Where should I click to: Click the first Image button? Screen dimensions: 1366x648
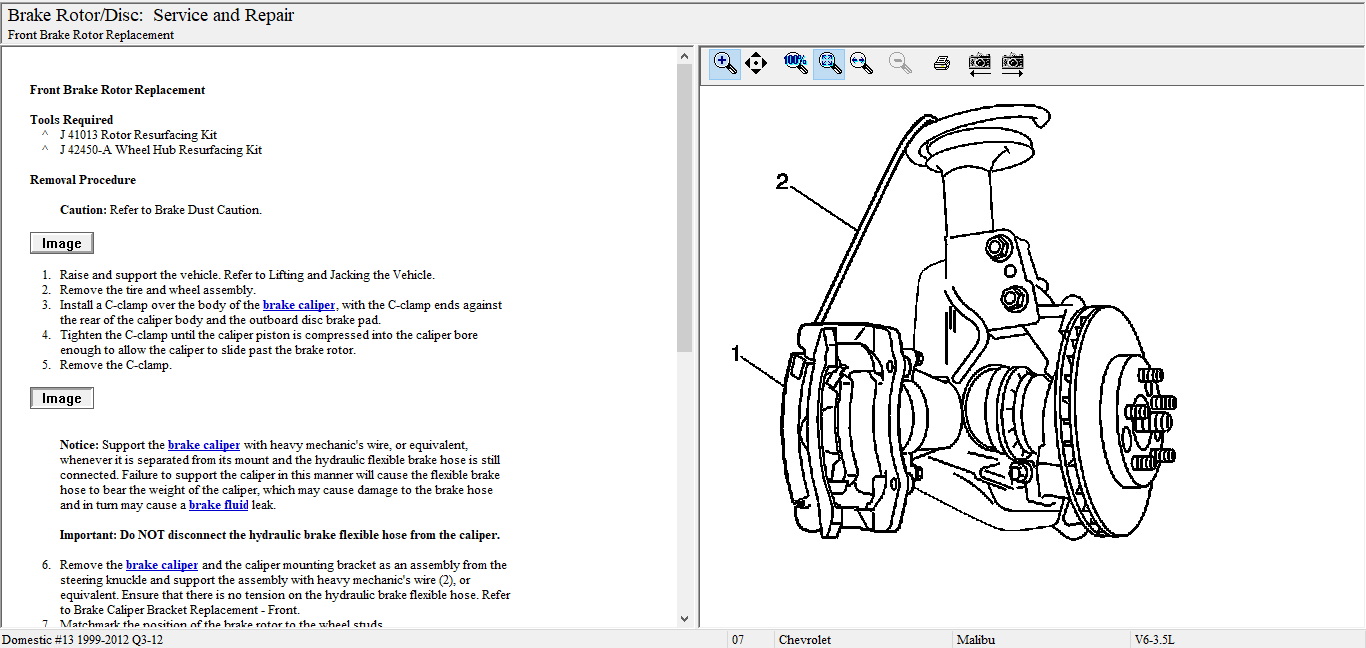pos(62,243)
